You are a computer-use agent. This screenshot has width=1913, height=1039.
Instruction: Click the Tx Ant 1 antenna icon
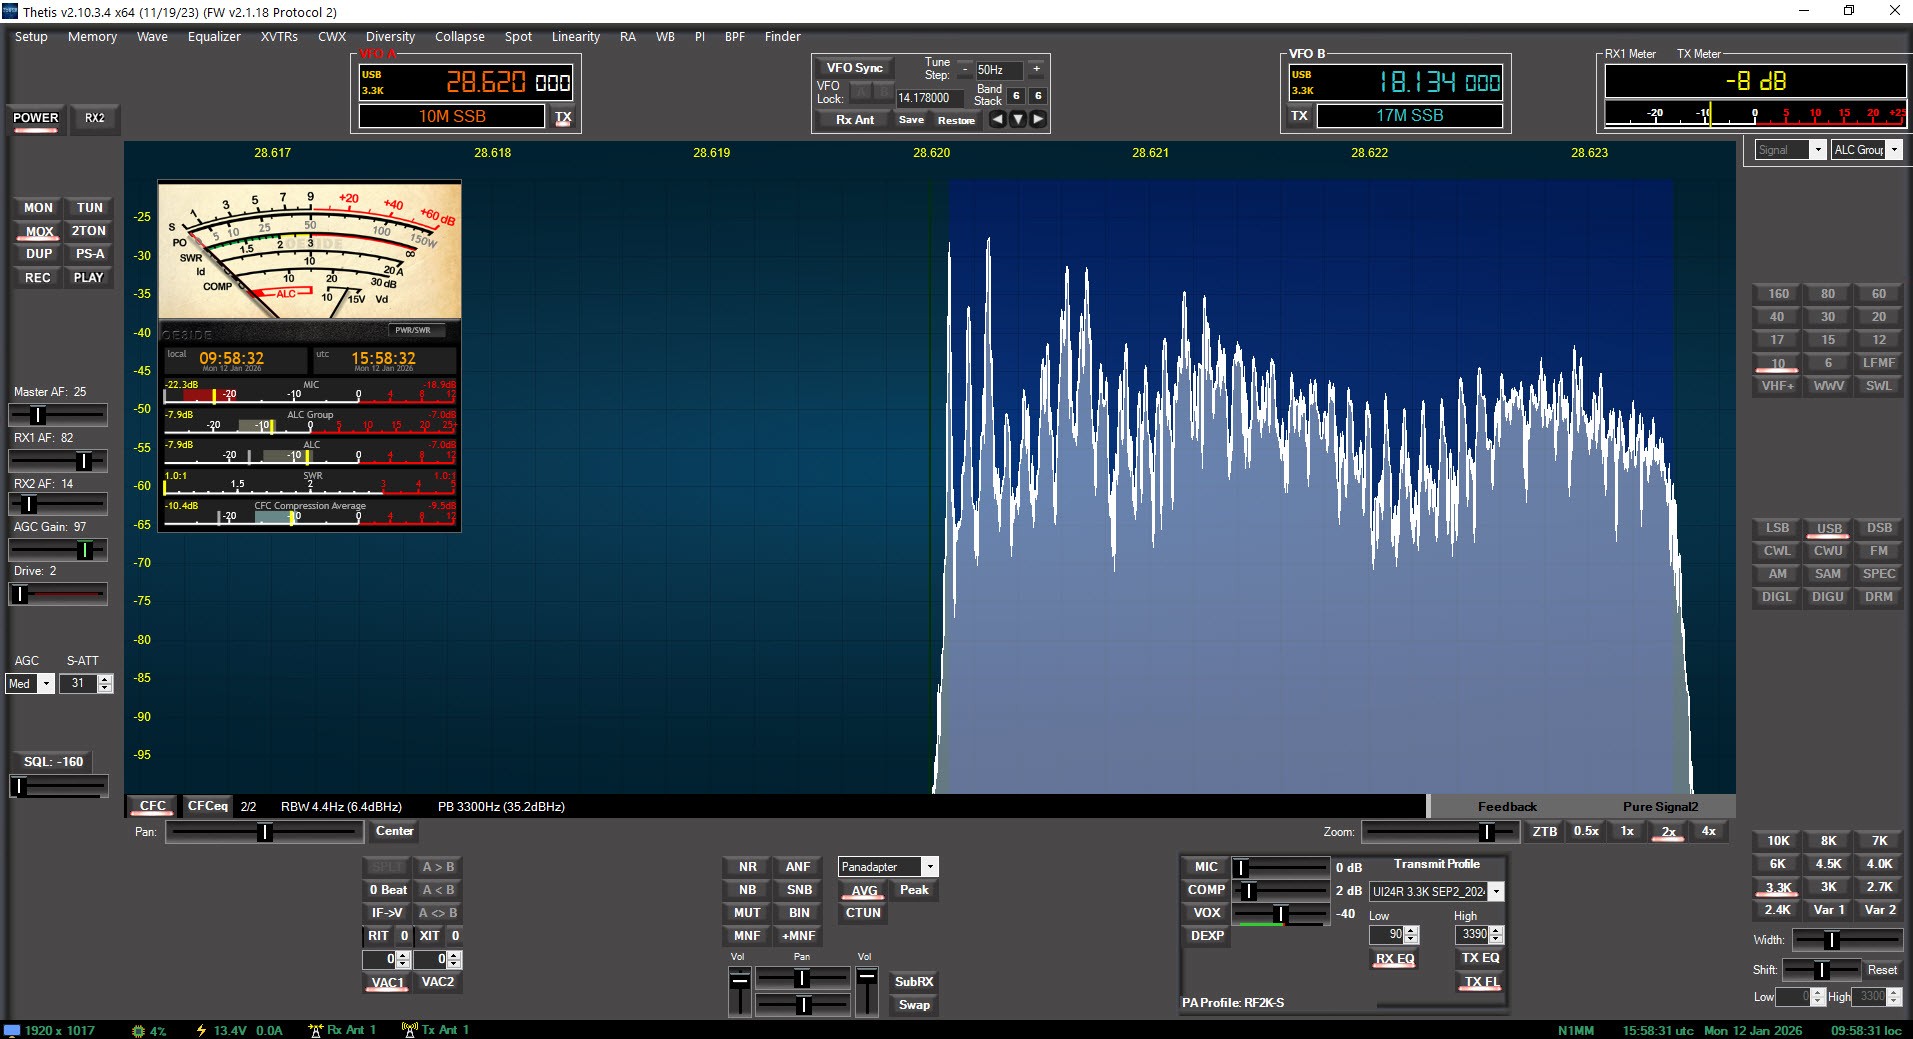point(409,1030)
